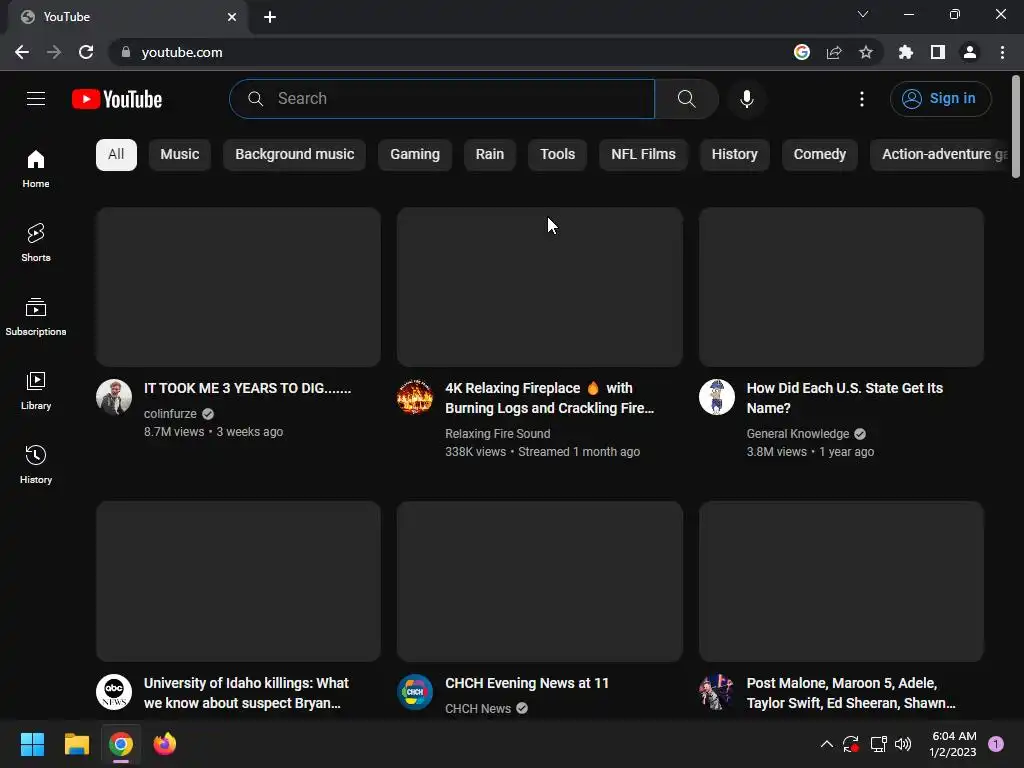This screenshot has width=1024, height=768.
Task: View site information lock icon
Action: coord(126,52)
